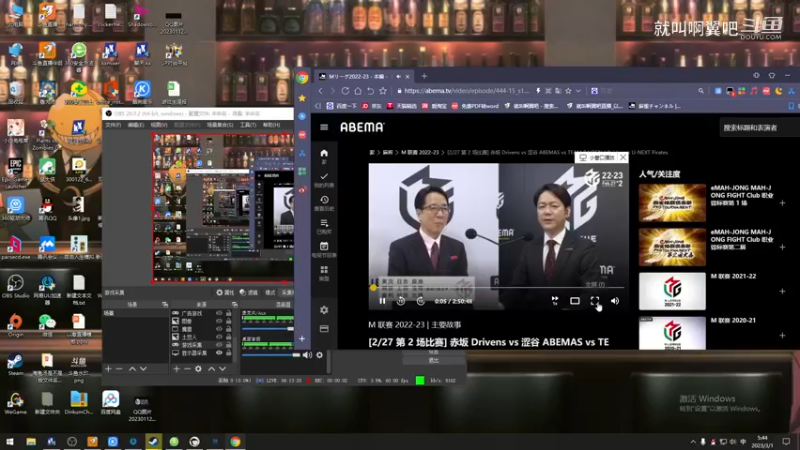The height and width of the screenshot is (450, 800).
Task: Open My List checkmark in ABEMA sidebar
Action: pos(324,177)
